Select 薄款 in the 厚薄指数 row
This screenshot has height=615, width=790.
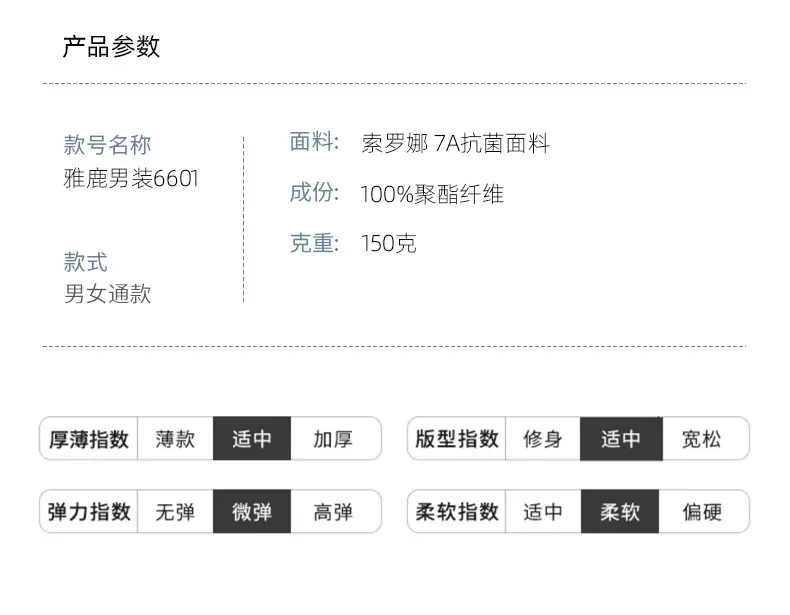tap(175, 439)
